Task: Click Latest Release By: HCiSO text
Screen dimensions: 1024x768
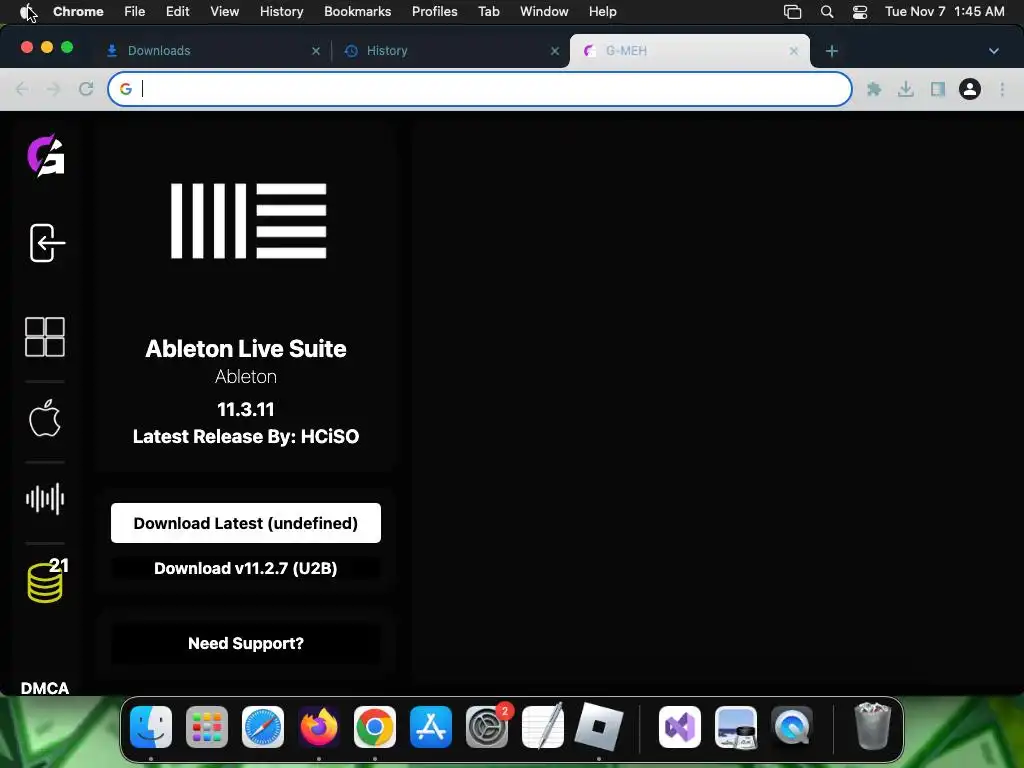Action: click(x=246, y=436)
